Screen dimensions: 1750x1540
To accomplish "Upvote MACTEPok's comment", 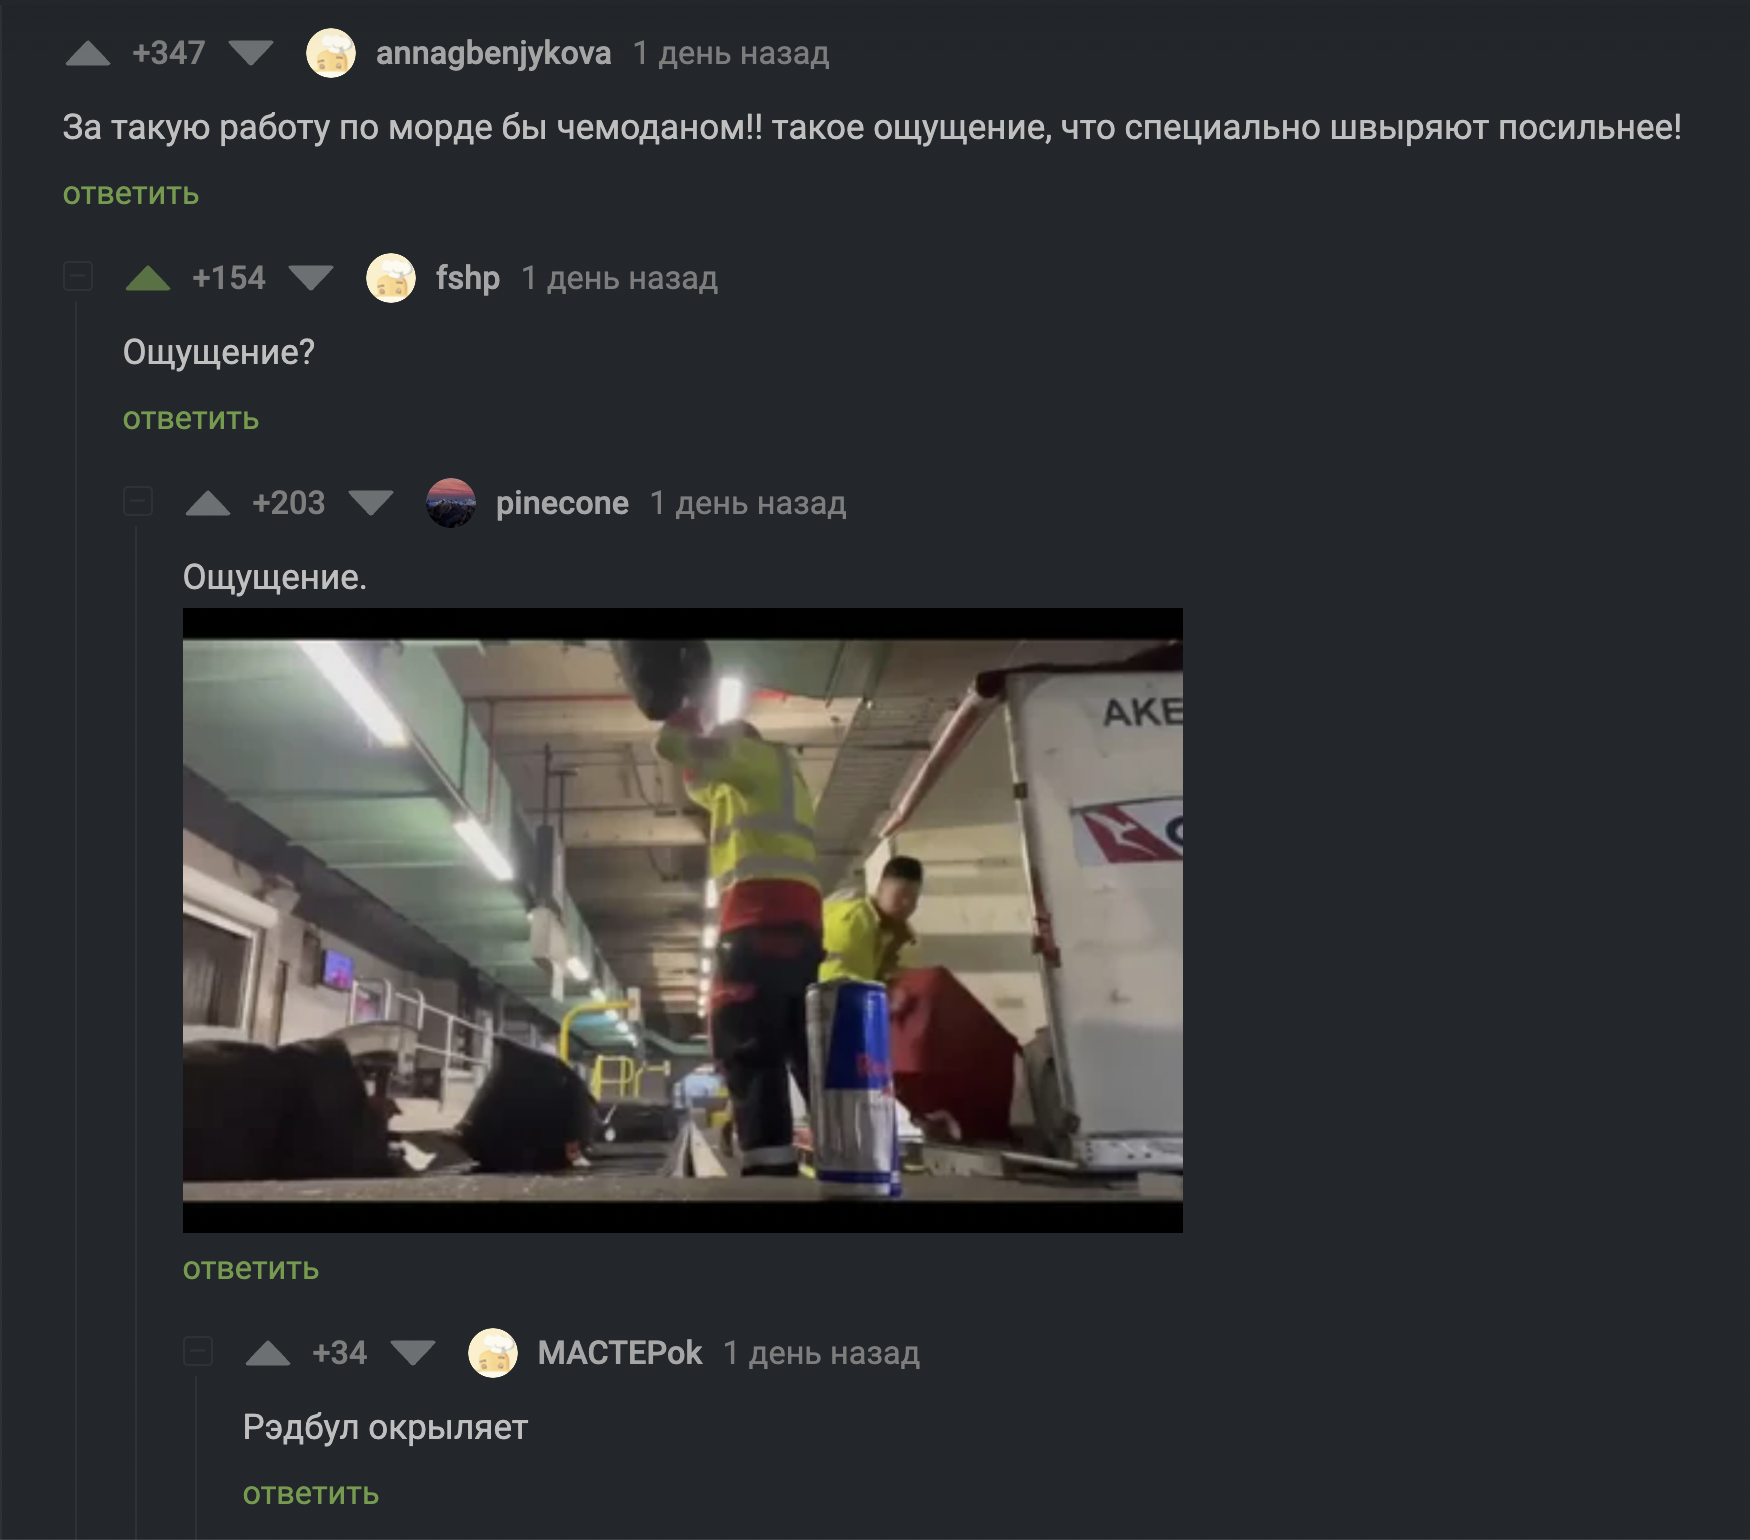I will 268,1353.
